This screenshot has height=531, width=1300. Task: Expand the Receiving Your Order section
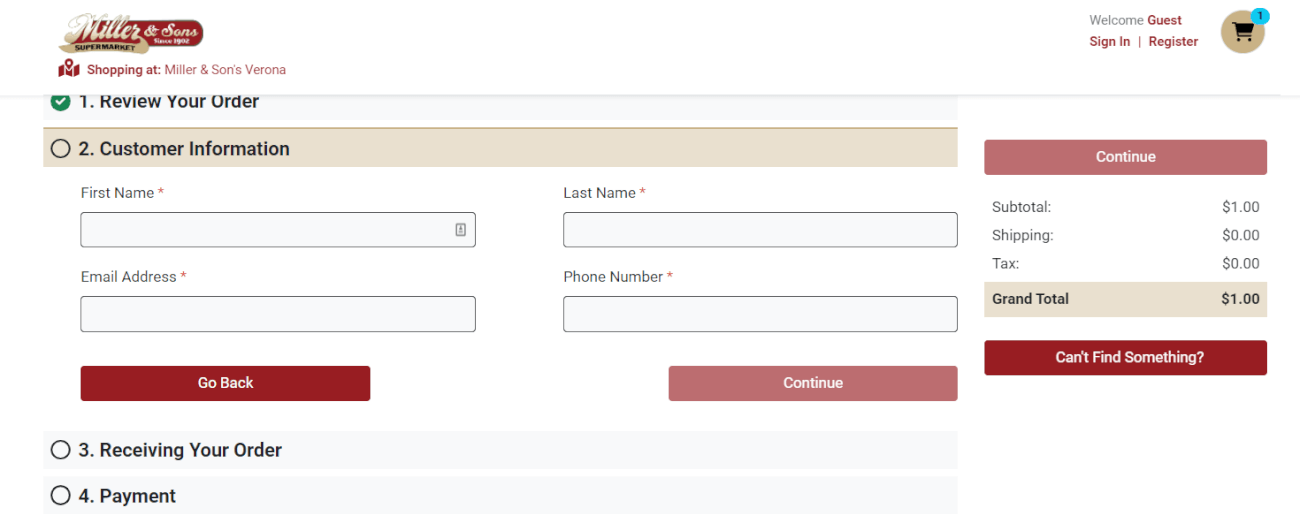500,450
